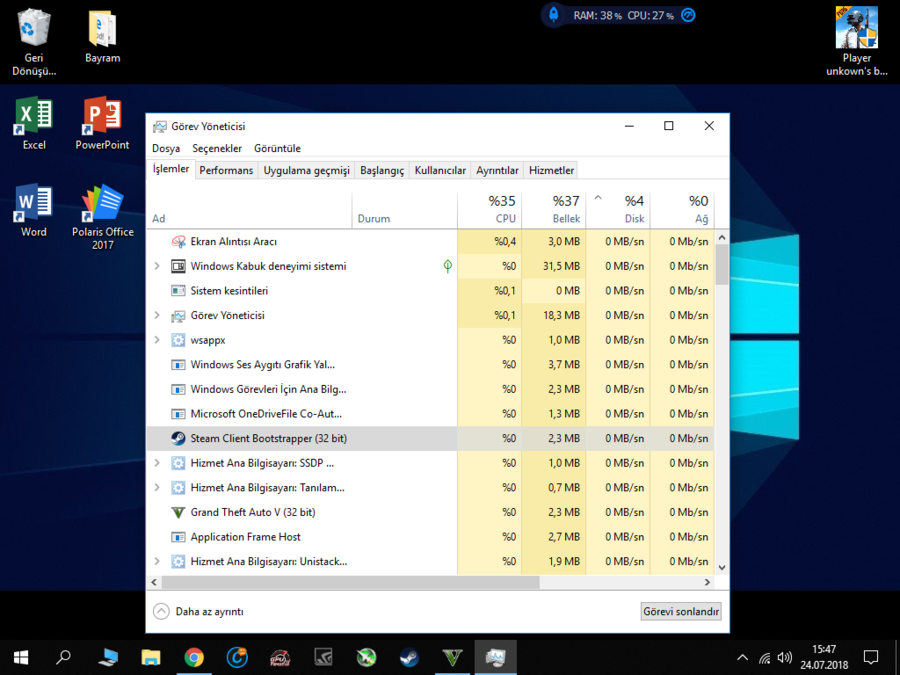Image resolution: width=900 pixels, height=675 pixels.
Task: Open the blue Advanced SystemCare taskbar icon
Action: coord(237,657)
